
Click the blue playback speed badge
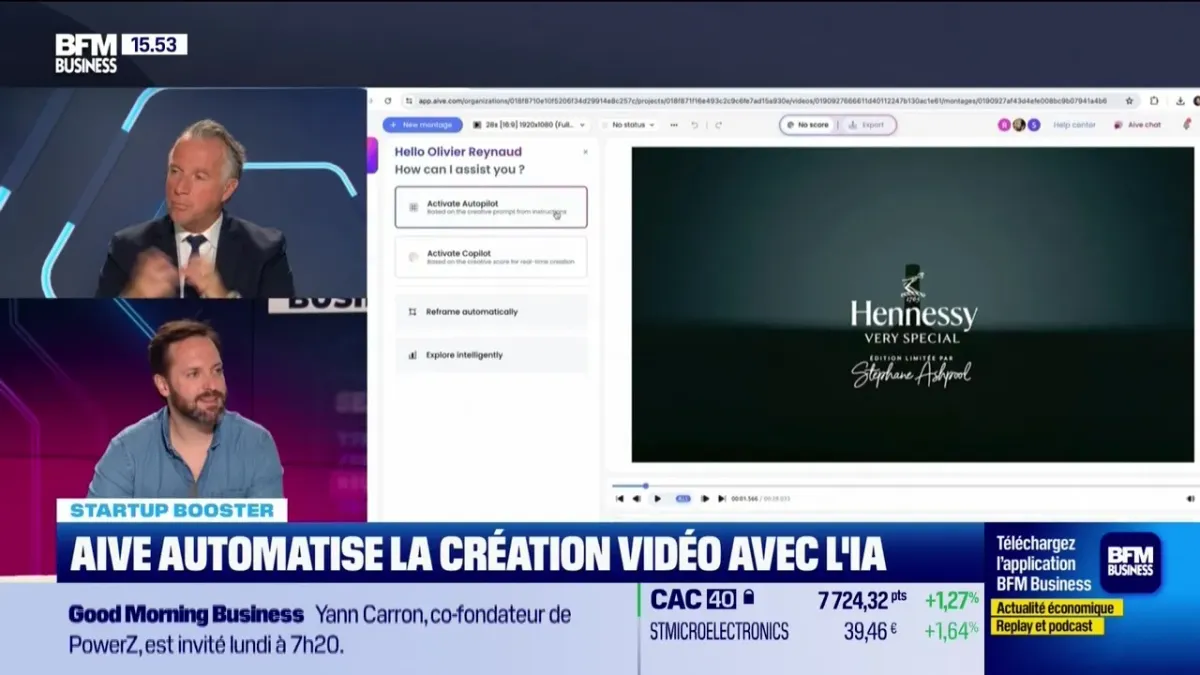pyautogui.click(x=683, y=498)
